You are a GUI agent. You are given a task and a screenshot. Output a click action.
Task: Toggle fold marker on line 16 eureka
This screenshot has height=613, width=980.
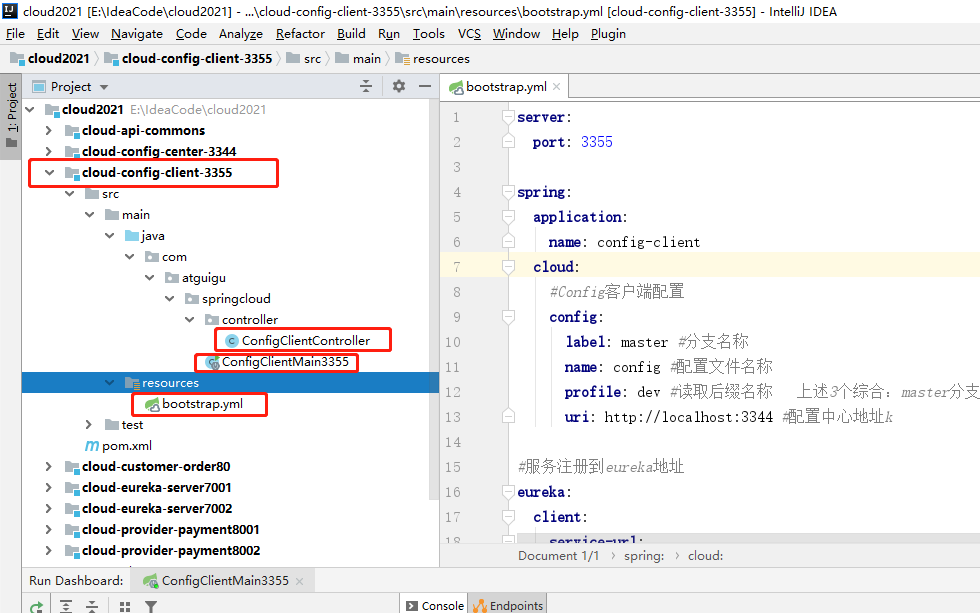pyautogui.click(x=508, y=492)
